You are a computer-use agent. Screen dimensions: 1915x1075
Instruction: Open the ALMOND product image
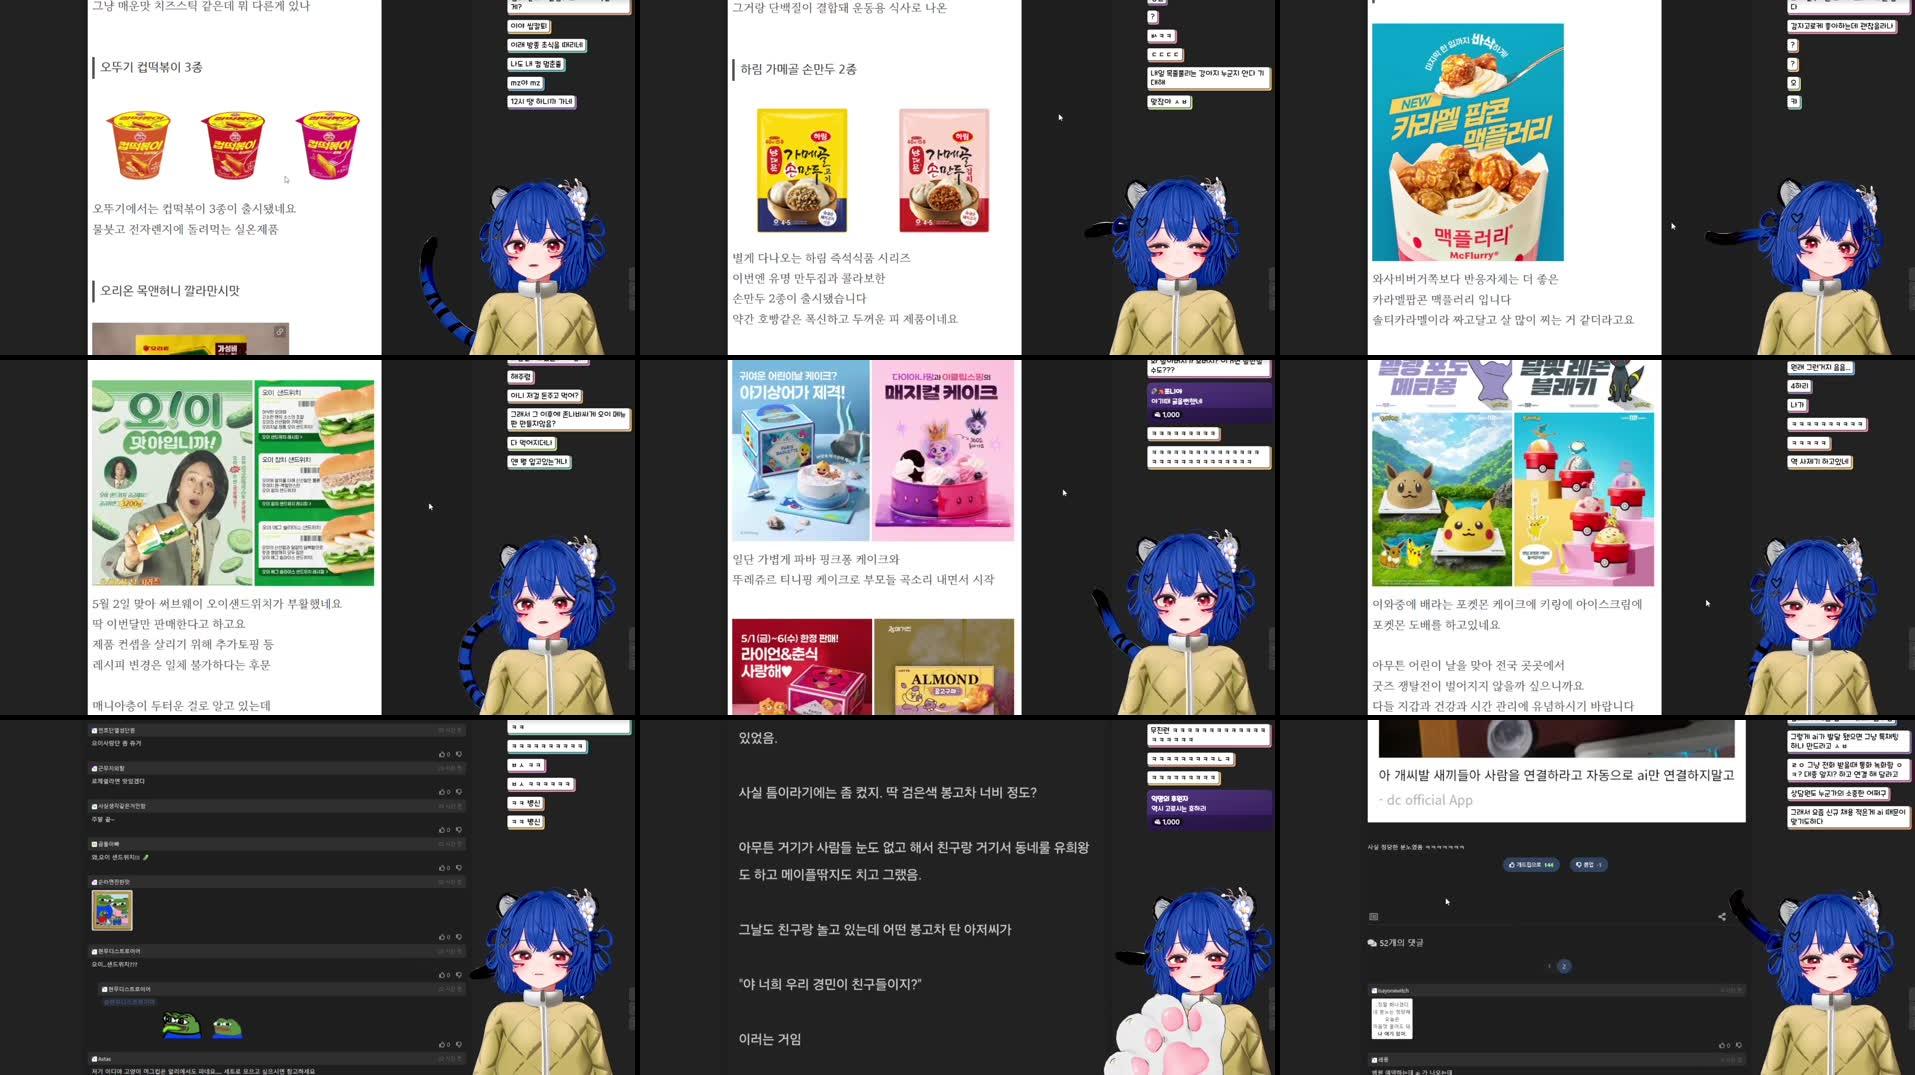point(944,666)
